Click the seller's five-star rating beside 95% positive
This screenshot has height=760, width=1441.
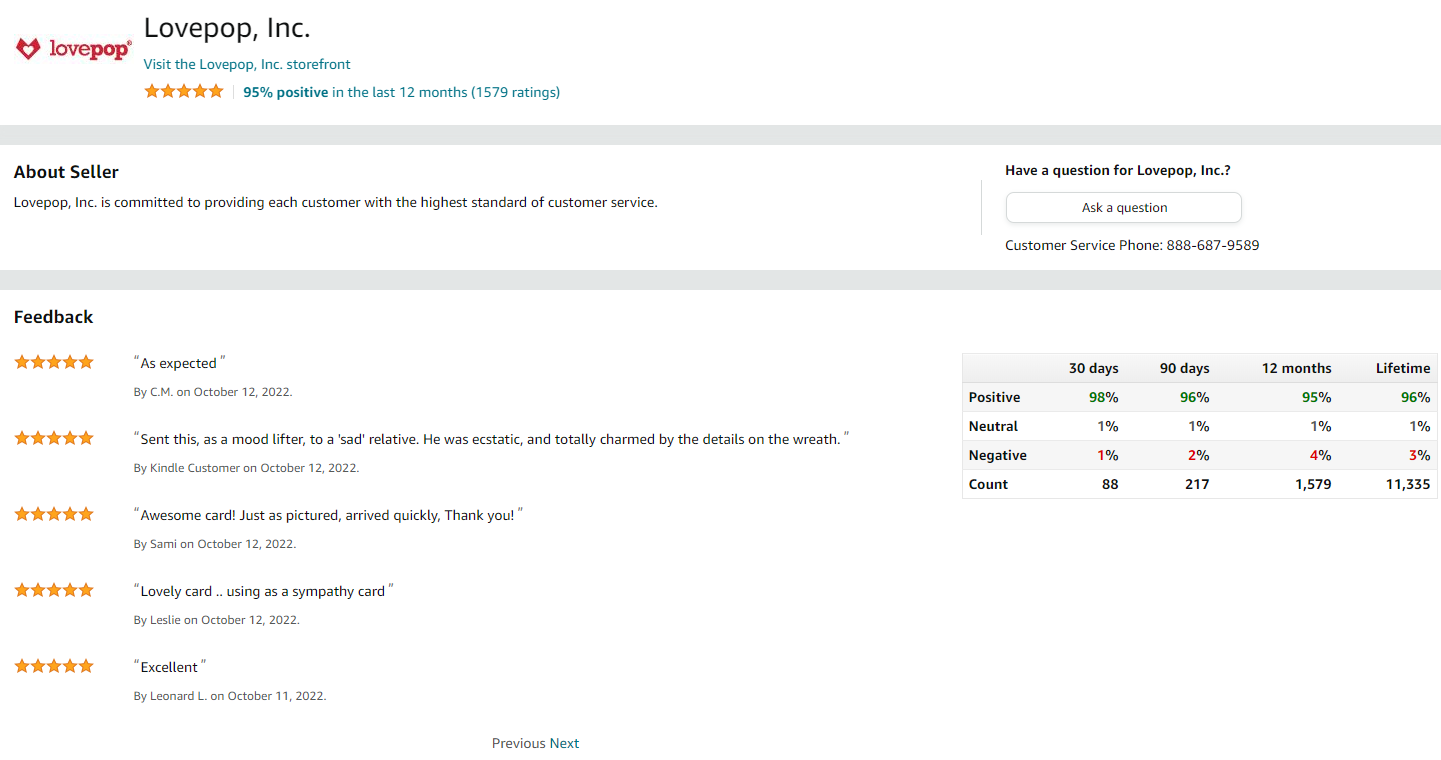(x=184, y=91)
